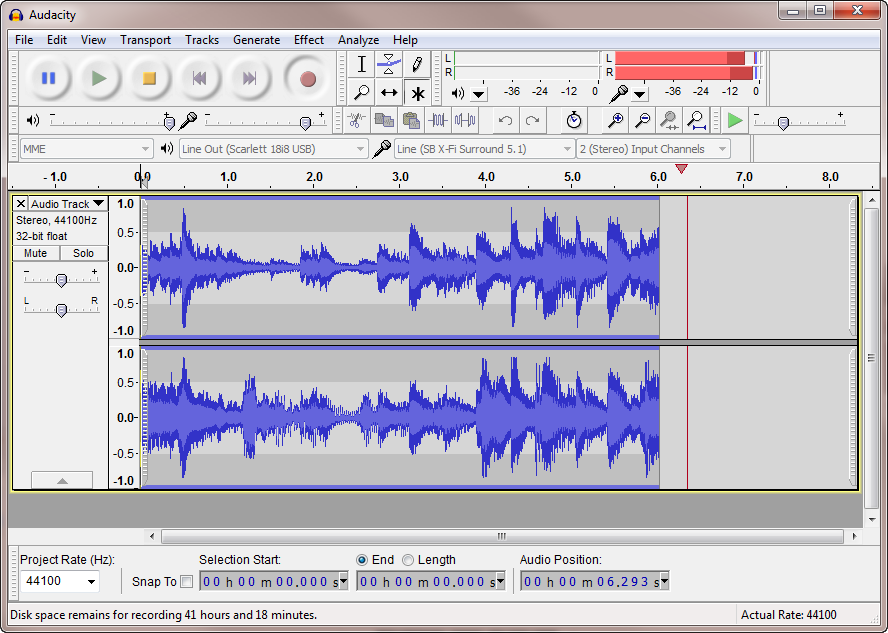Click the Fit Selection zoom icon

(669, 120)
